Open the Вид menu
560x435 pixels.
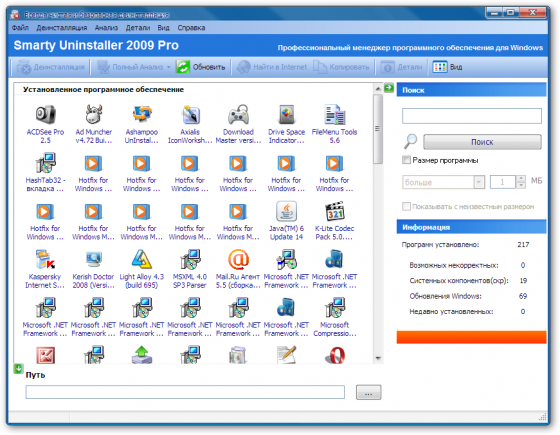[164, 28]
